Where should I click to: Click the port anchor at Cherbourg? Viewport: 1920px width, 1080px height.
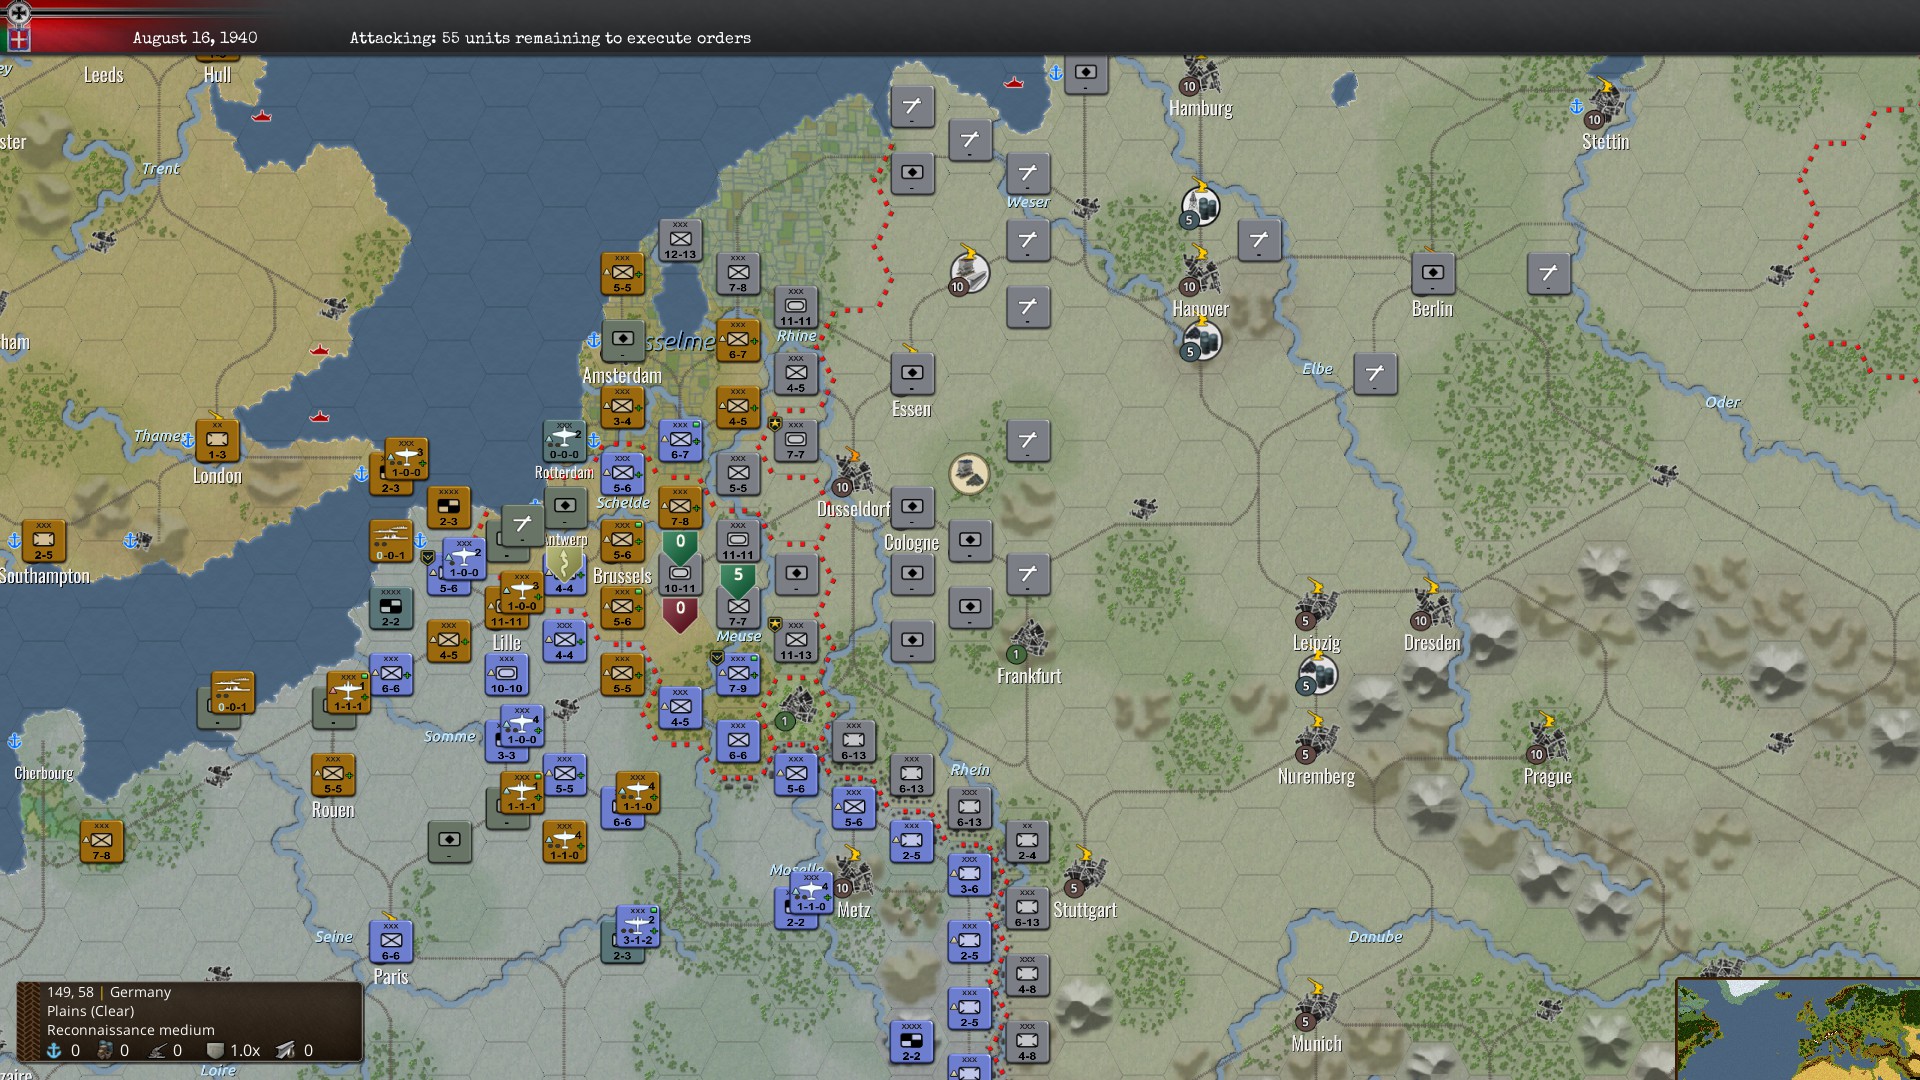click(14, 741)
